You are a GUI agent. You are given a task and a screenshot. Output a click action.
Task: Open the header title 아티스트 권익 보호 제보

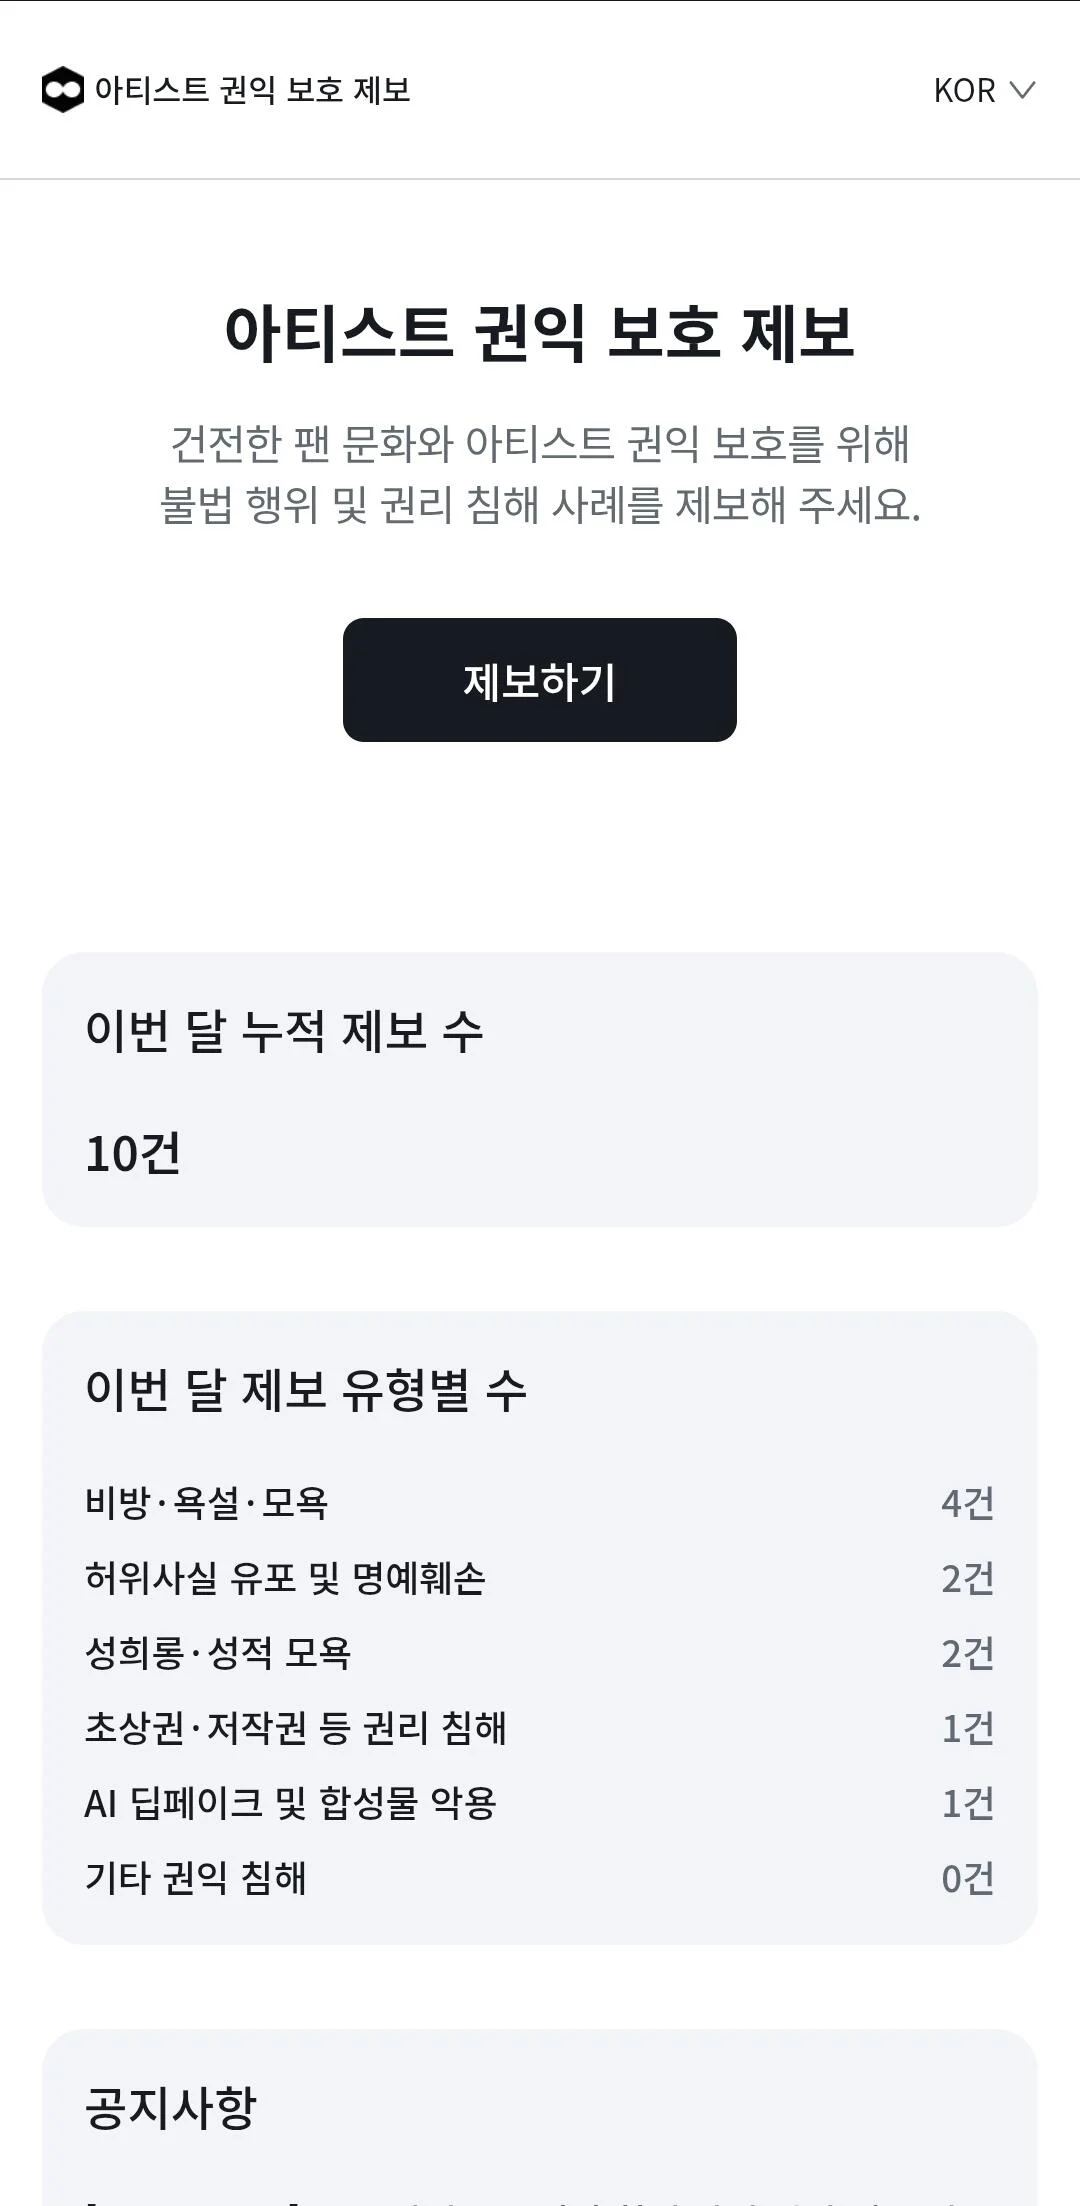point(252,90)
